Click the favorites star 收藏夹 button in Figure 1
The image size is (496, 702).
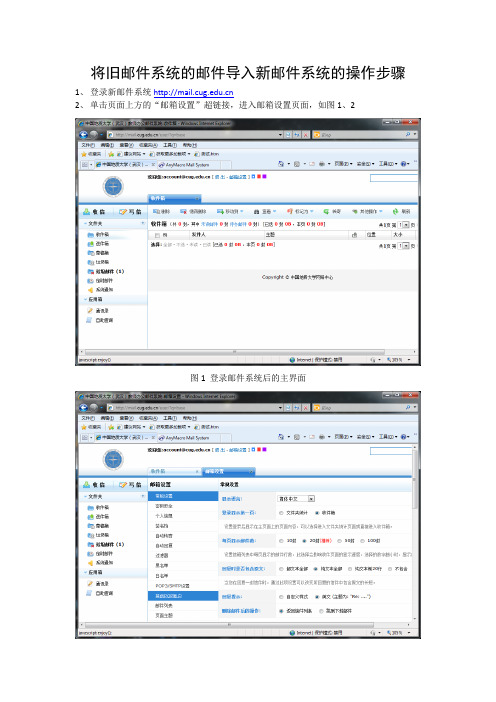point(91,154)
